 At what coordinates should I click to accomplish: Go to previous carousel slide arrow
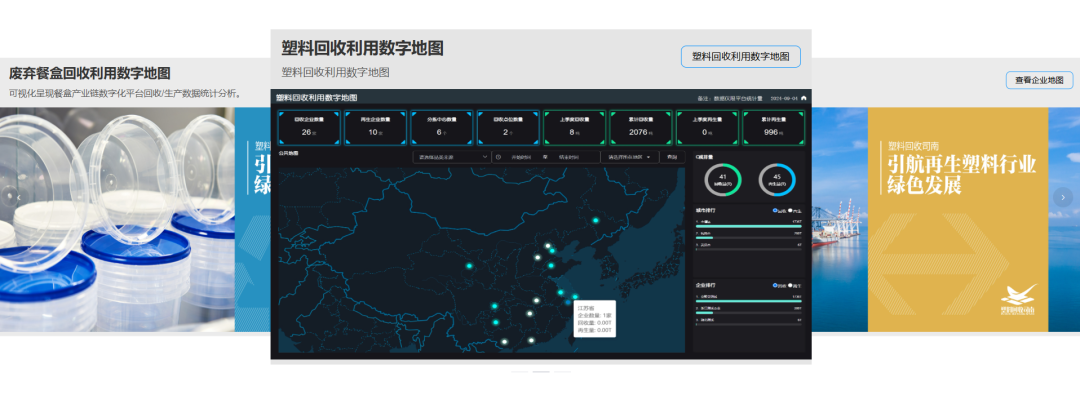click(19, 198)
